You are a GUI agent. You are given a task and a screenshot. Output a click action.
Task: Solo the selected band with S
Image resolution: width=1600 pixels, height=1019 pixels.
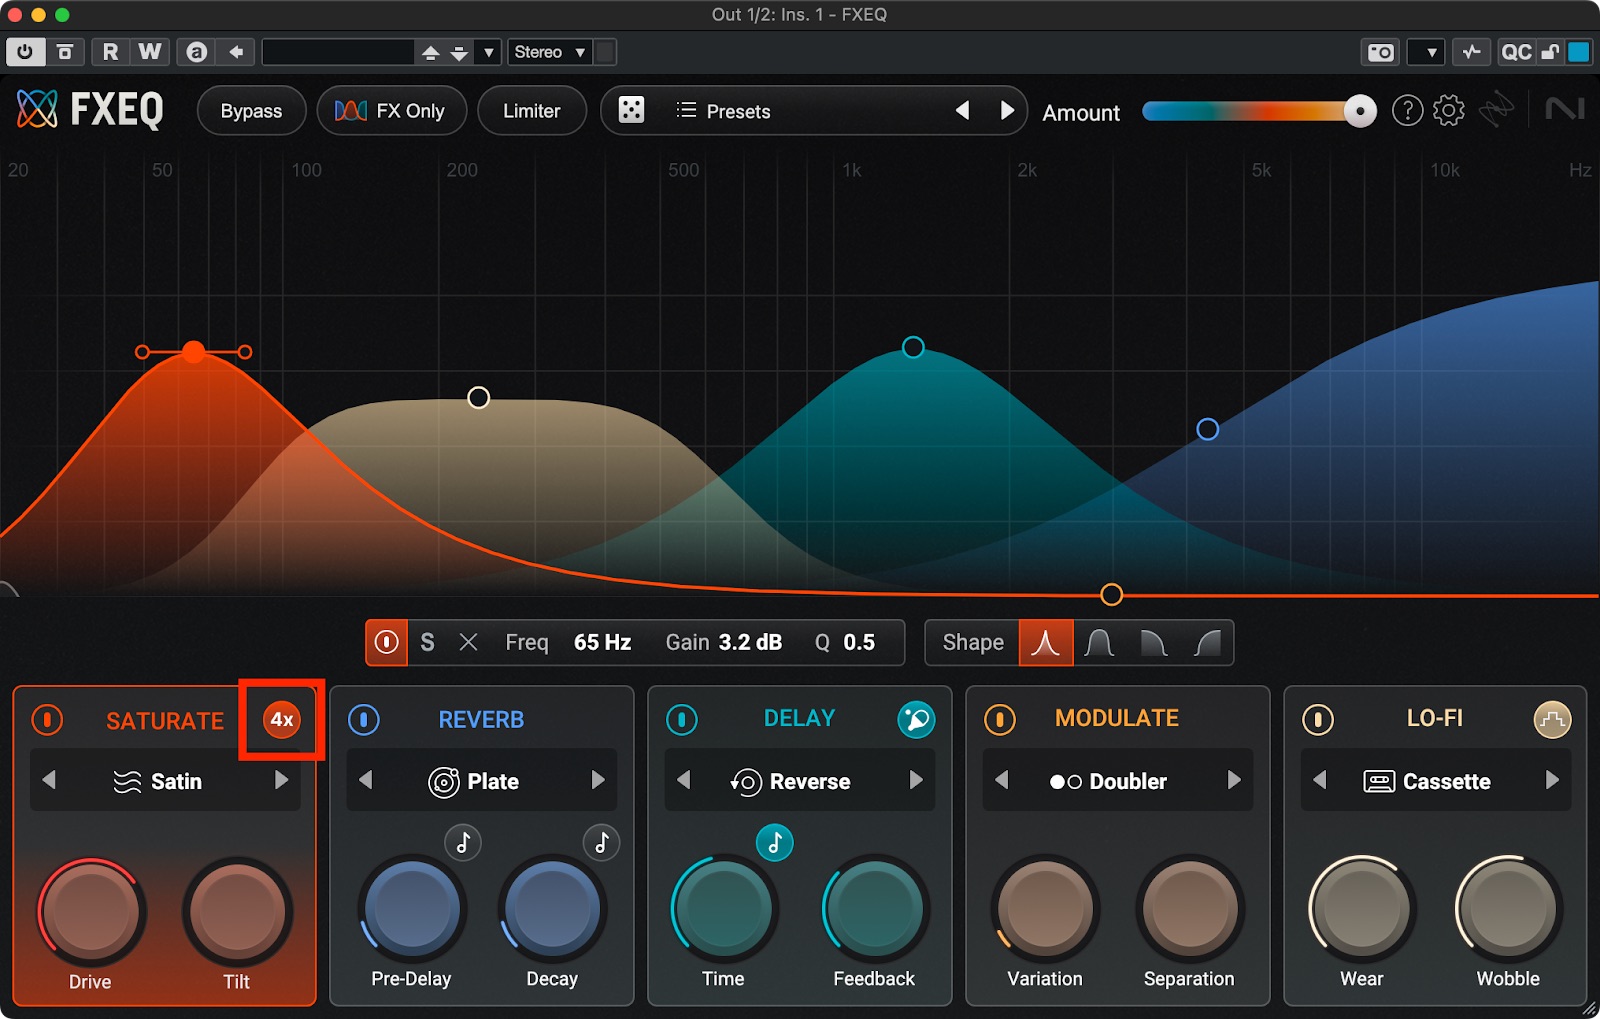point(427,642)
